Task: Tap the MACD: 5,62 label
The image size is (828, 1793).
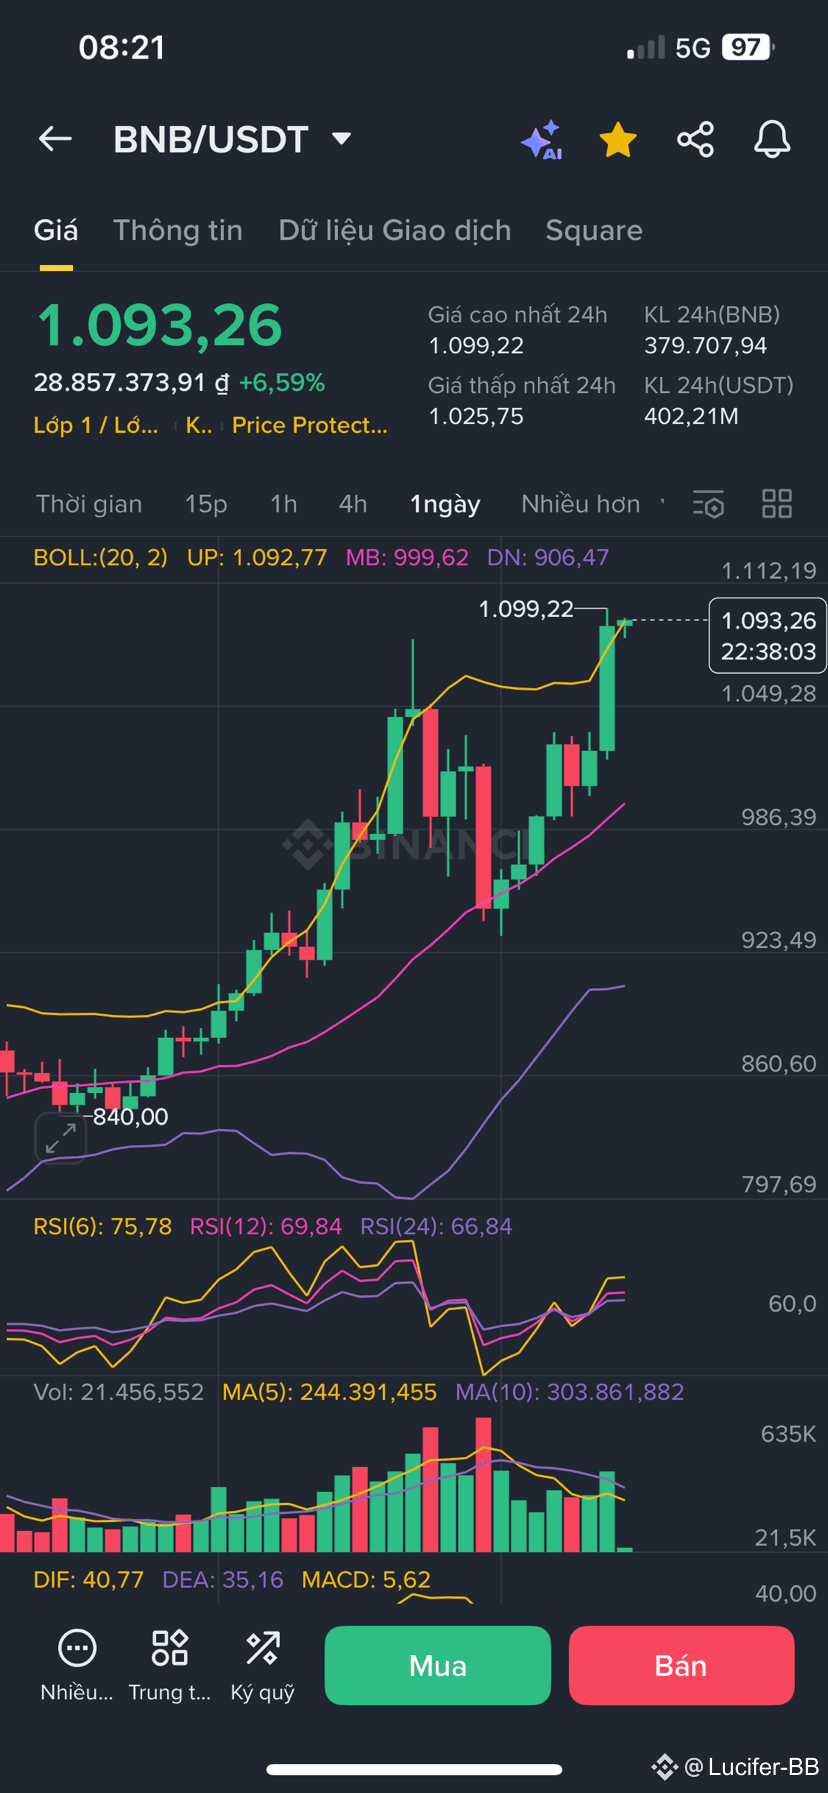Action: pos(366,1580)
